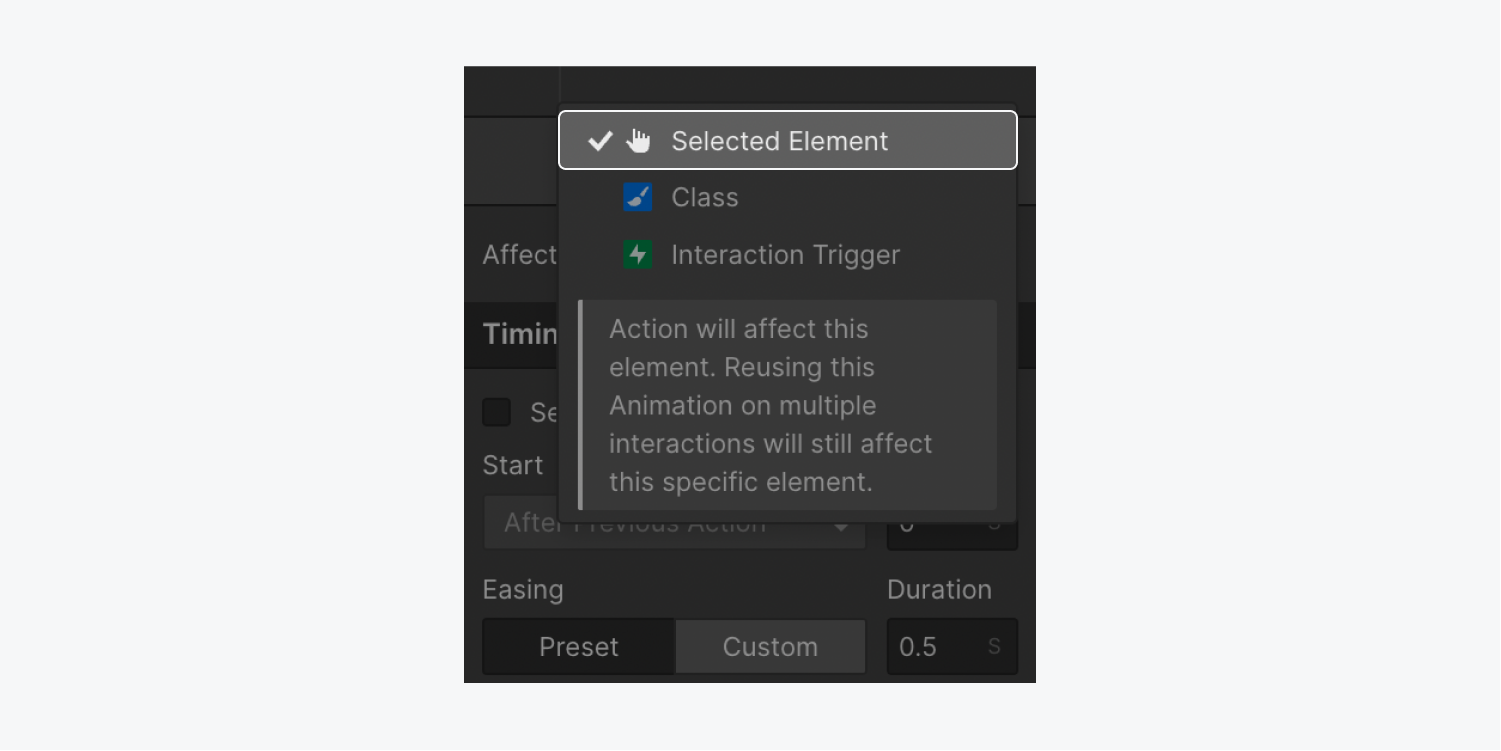Click the checkmark next to Selected Element
This screenshot has height=751, width=1501.
point(600,140)
